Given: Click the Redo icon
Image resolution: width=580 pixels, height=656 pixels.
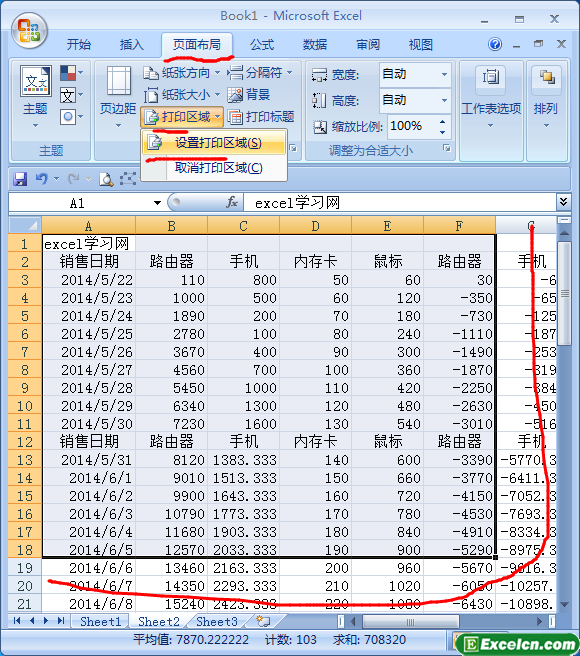Looking at the screenshot, I should 73,179.
